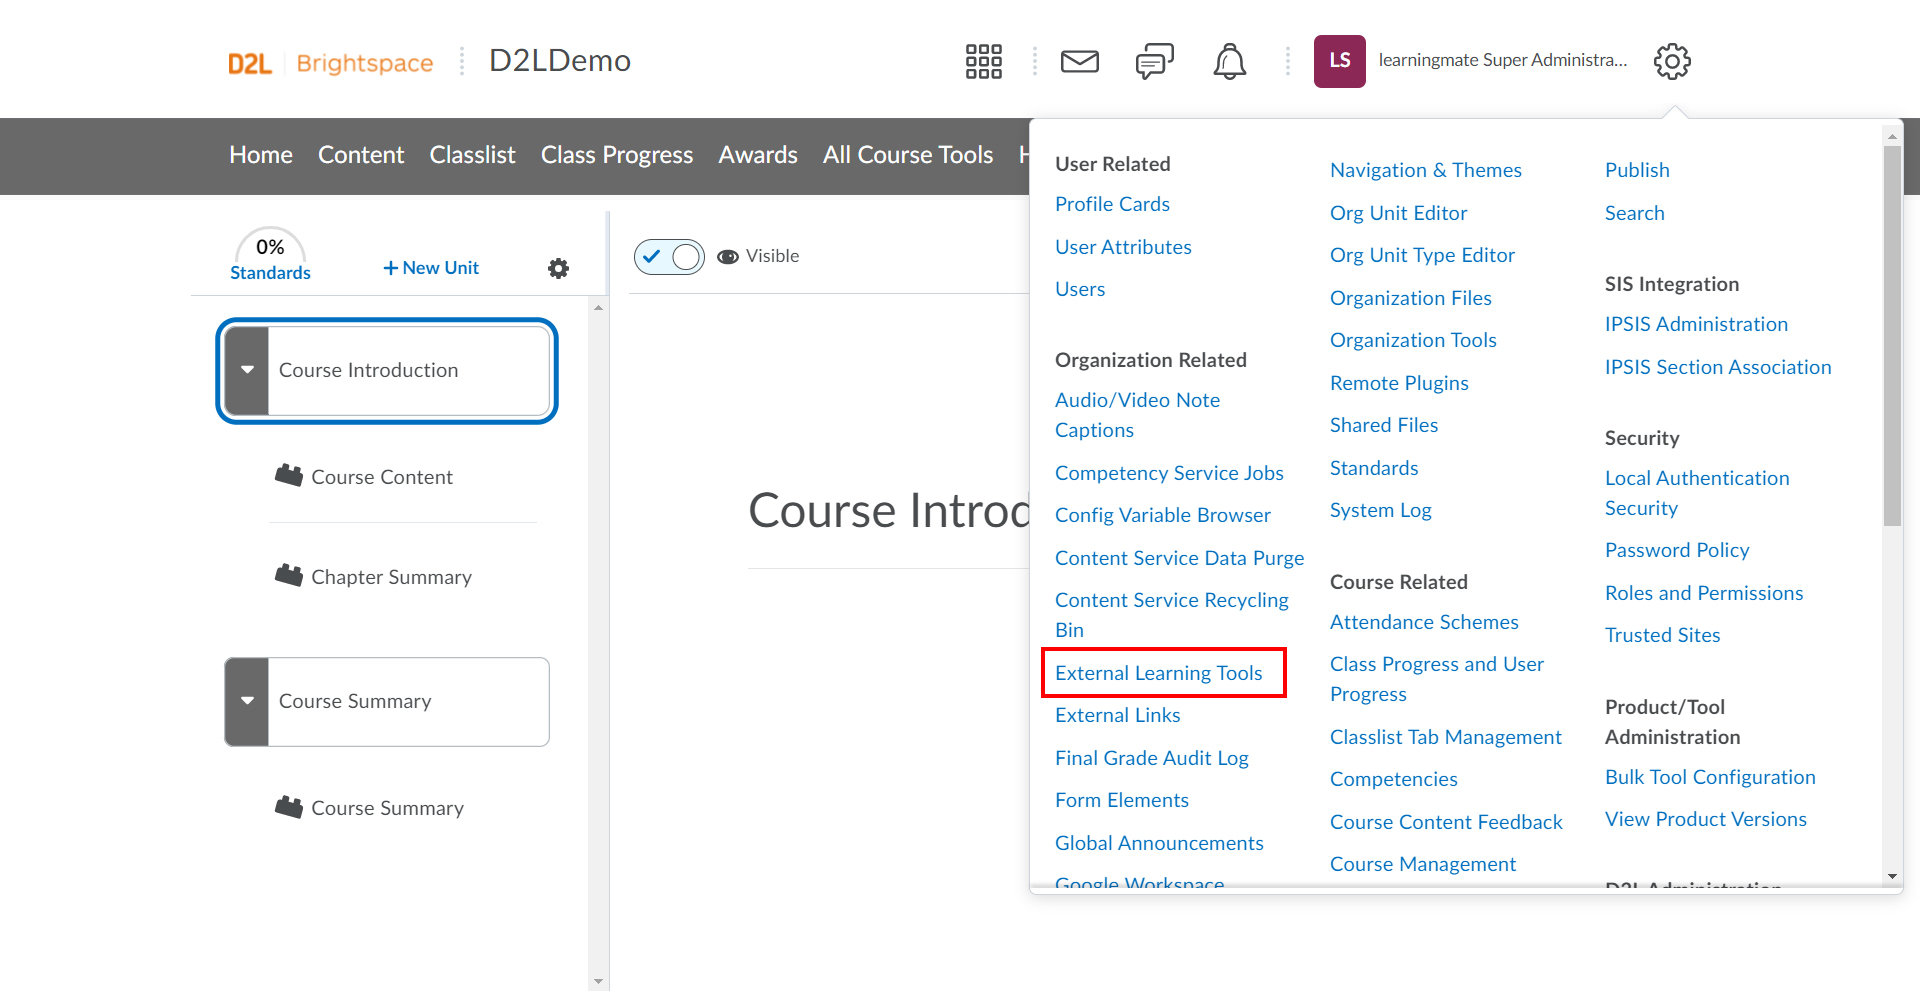Select the Course Introduction unit
1920x991 pixels.
click(x=387, y=370)
